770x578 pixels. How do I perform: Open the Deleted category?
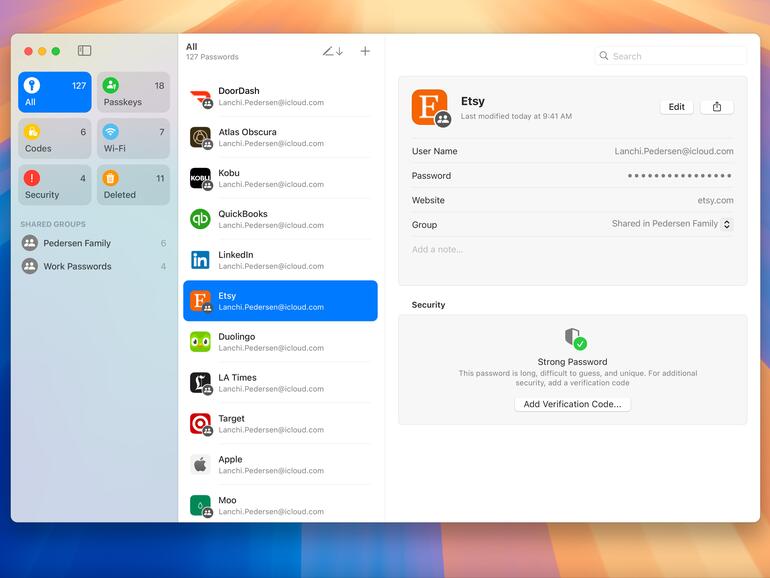[x=134, y=185]
